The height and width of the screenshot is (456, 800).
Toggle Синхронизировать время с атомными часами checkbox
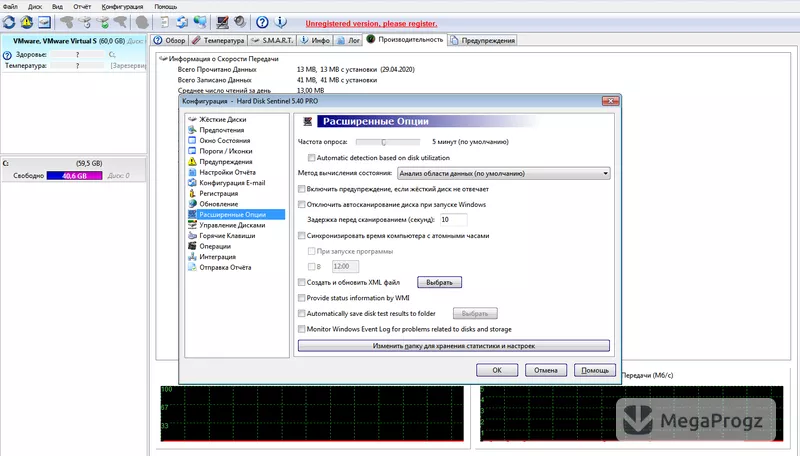click(302, 236)
